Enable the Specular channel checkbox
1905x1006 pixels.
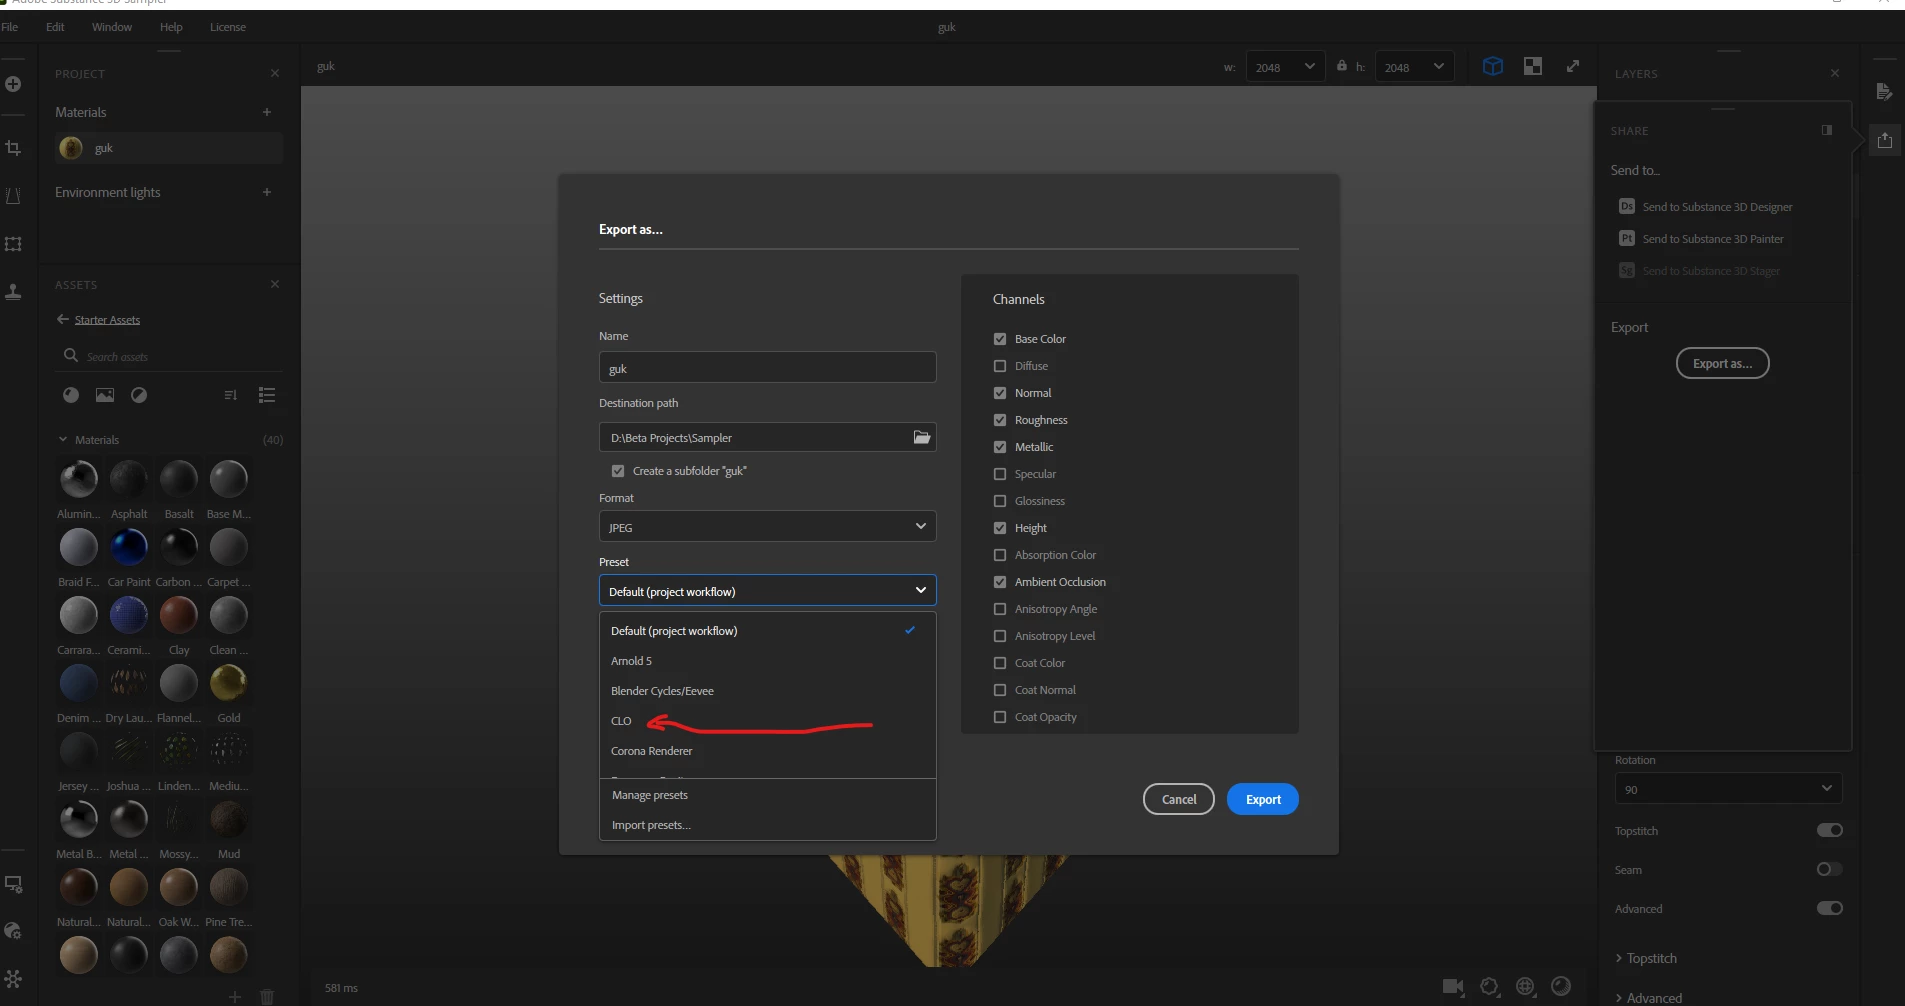1000,474
